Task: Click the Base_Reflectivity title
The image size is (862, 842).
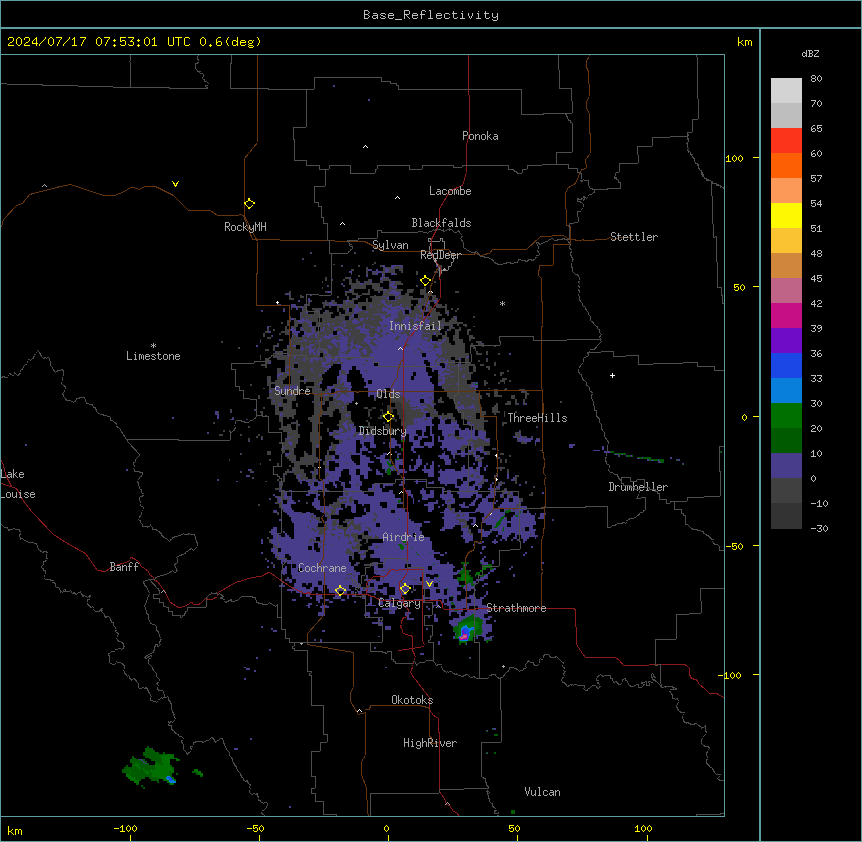Action: click(431, 15)
